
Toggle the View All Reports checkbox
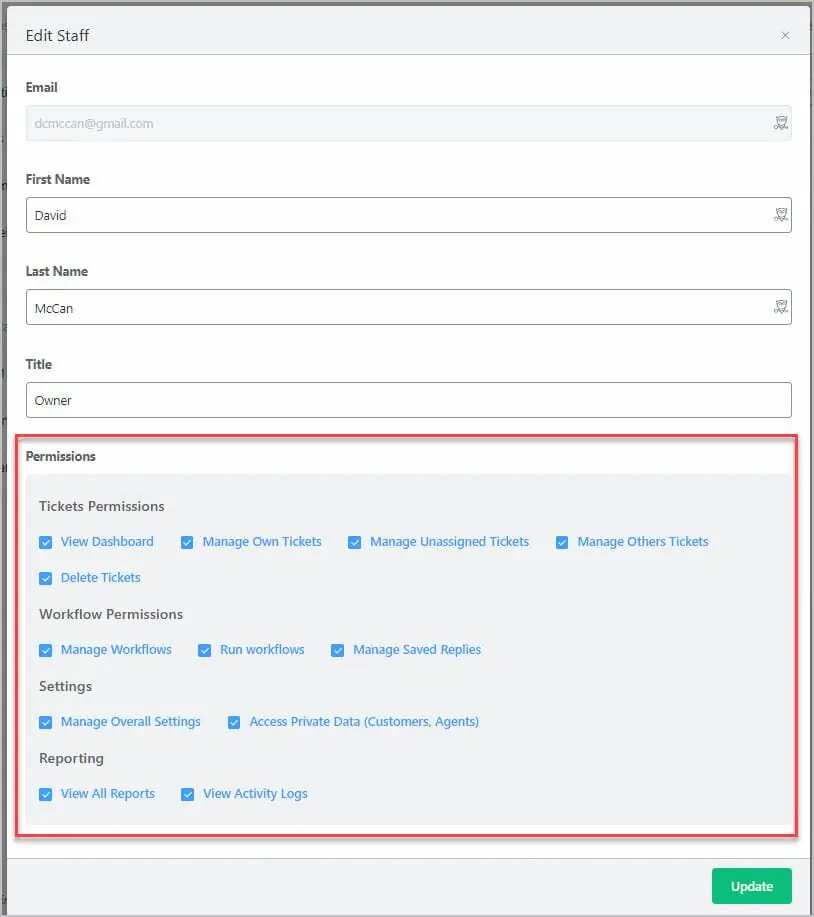tap(46, 794)
